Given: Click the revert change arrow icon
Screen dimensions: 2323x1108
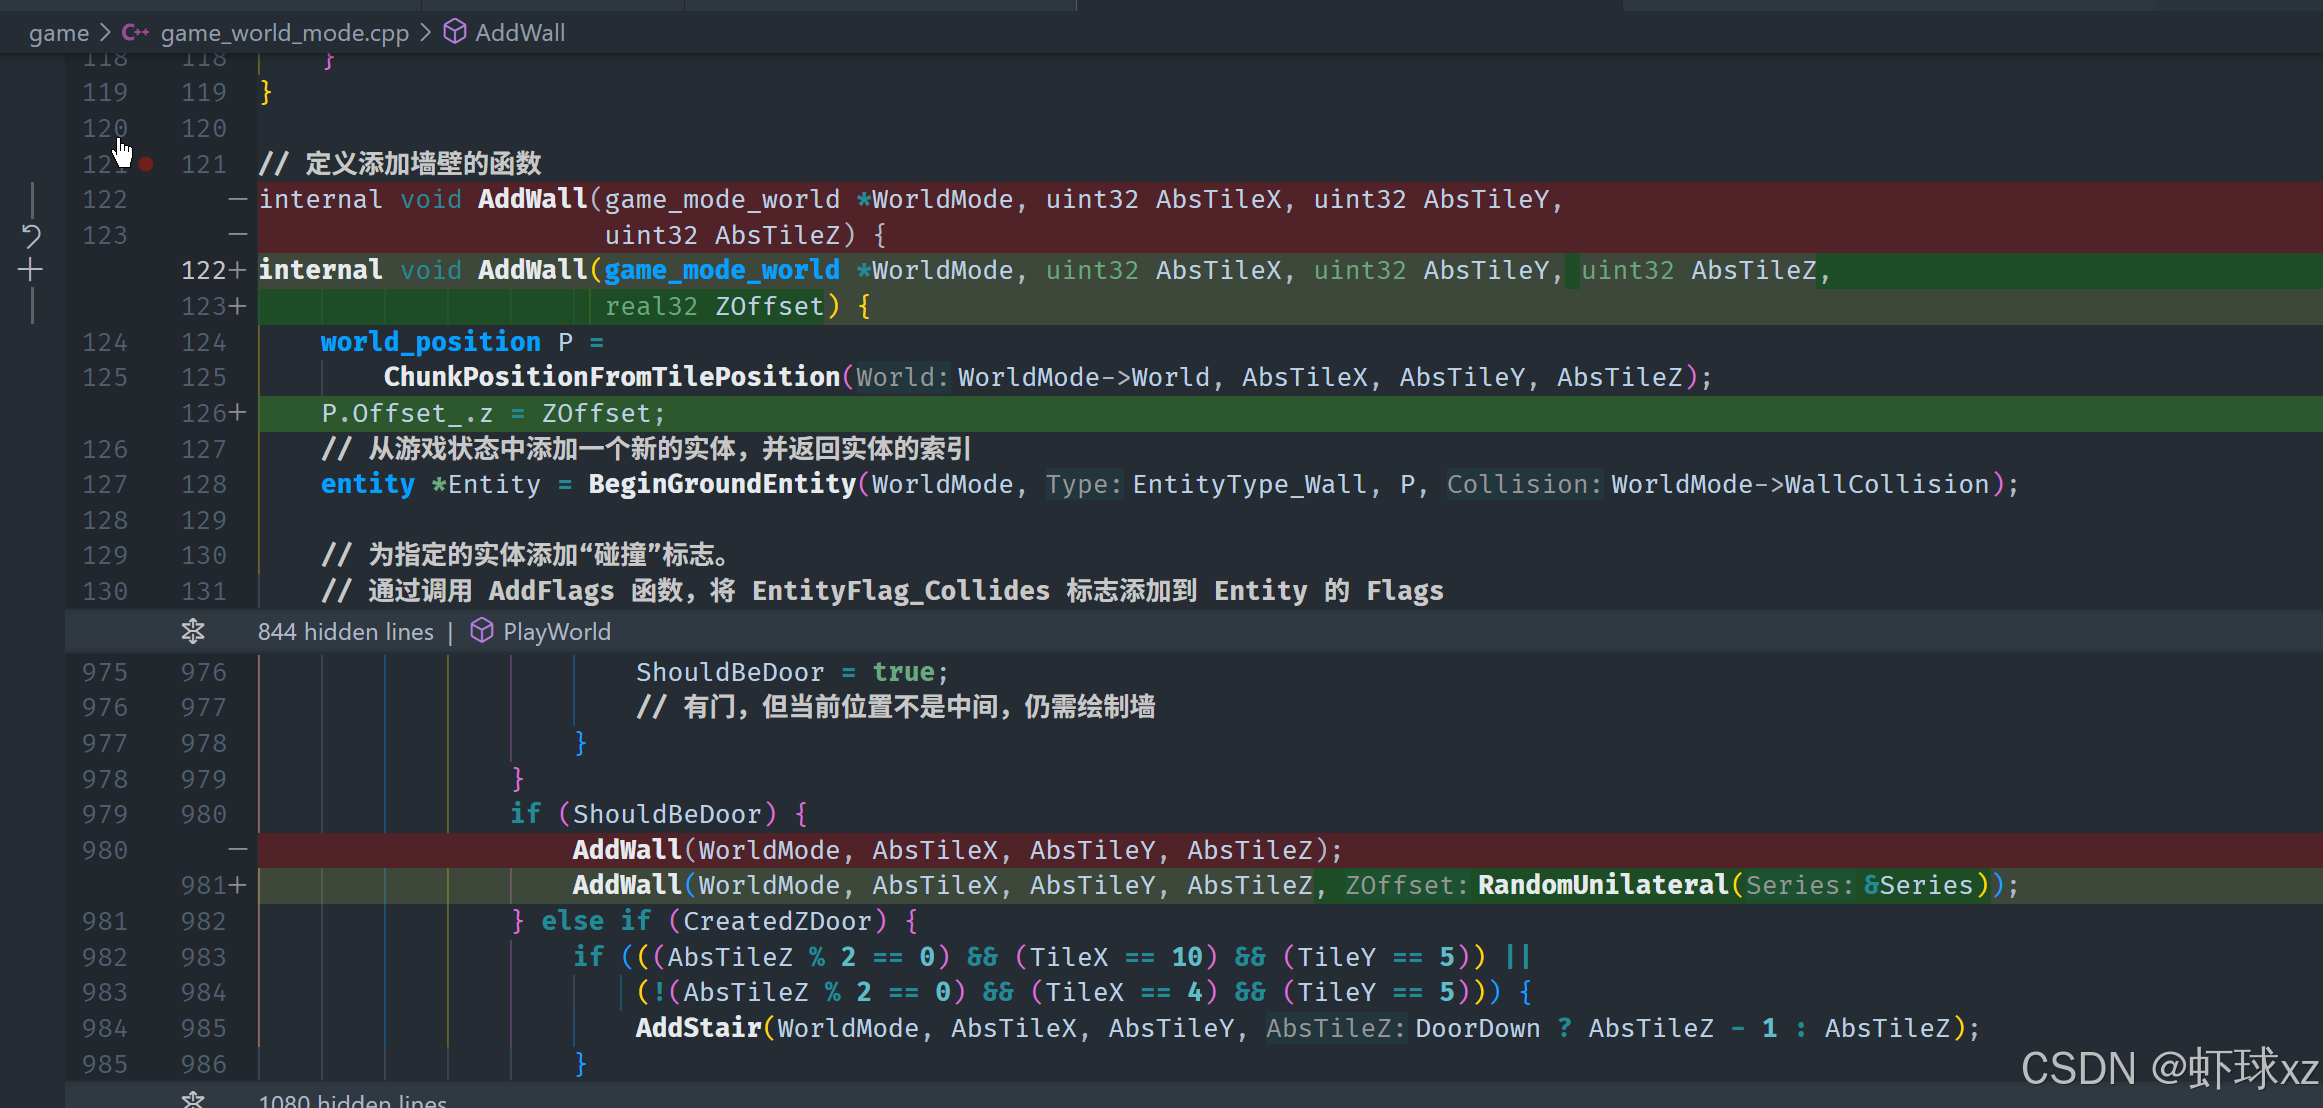Looking at the screenshot, I should tap(31, 236).
